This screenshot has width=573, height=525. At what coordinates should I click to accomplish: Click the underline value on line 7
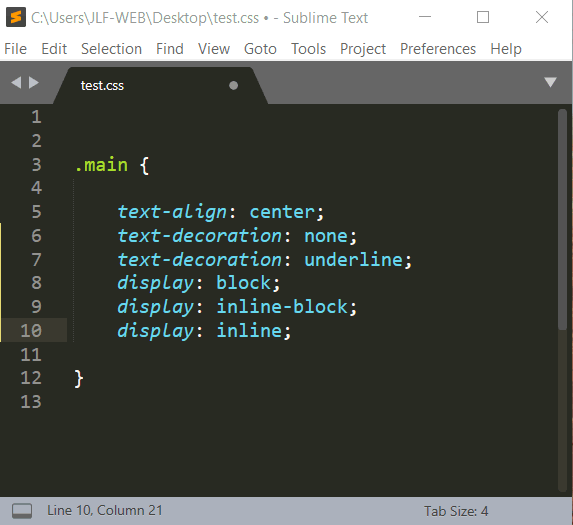(x=354, y=259)
